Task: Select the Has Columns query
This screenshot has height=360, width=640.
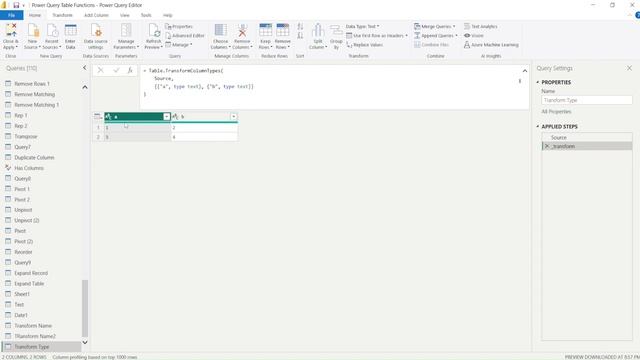Action: (x=29, y=168)
